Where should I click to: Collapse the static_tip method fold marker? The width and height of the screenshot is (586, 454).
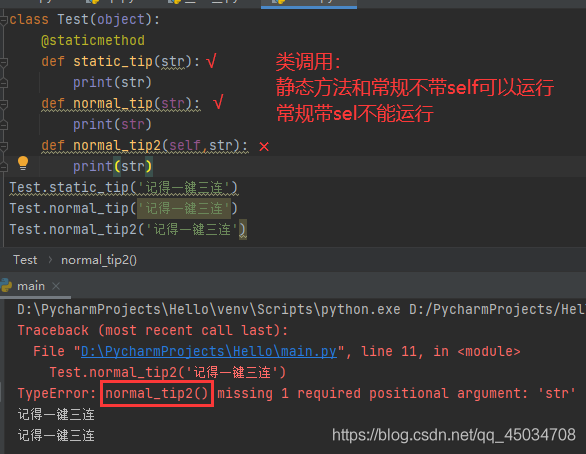[x=4, y=62]
